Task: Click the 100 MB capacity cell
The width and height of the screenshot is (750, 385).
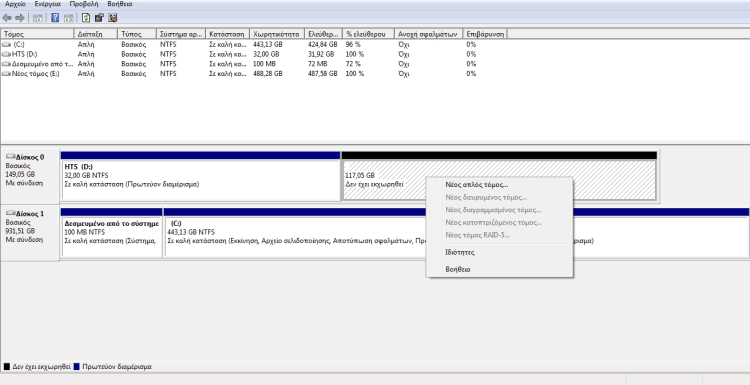Action: (x=264, y=64)
